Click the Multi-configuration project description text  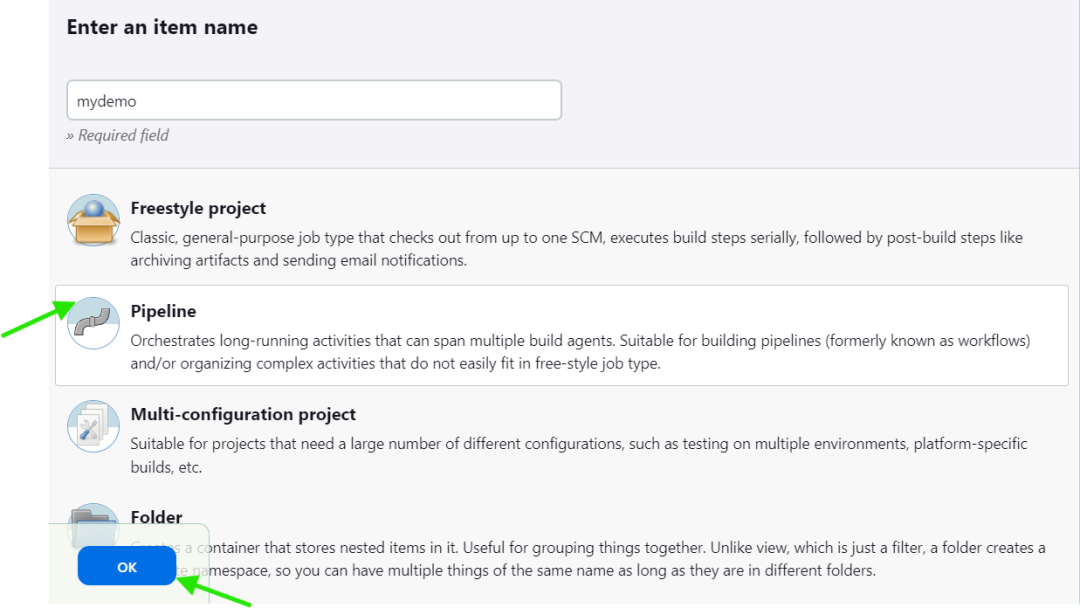pos(578,455)
